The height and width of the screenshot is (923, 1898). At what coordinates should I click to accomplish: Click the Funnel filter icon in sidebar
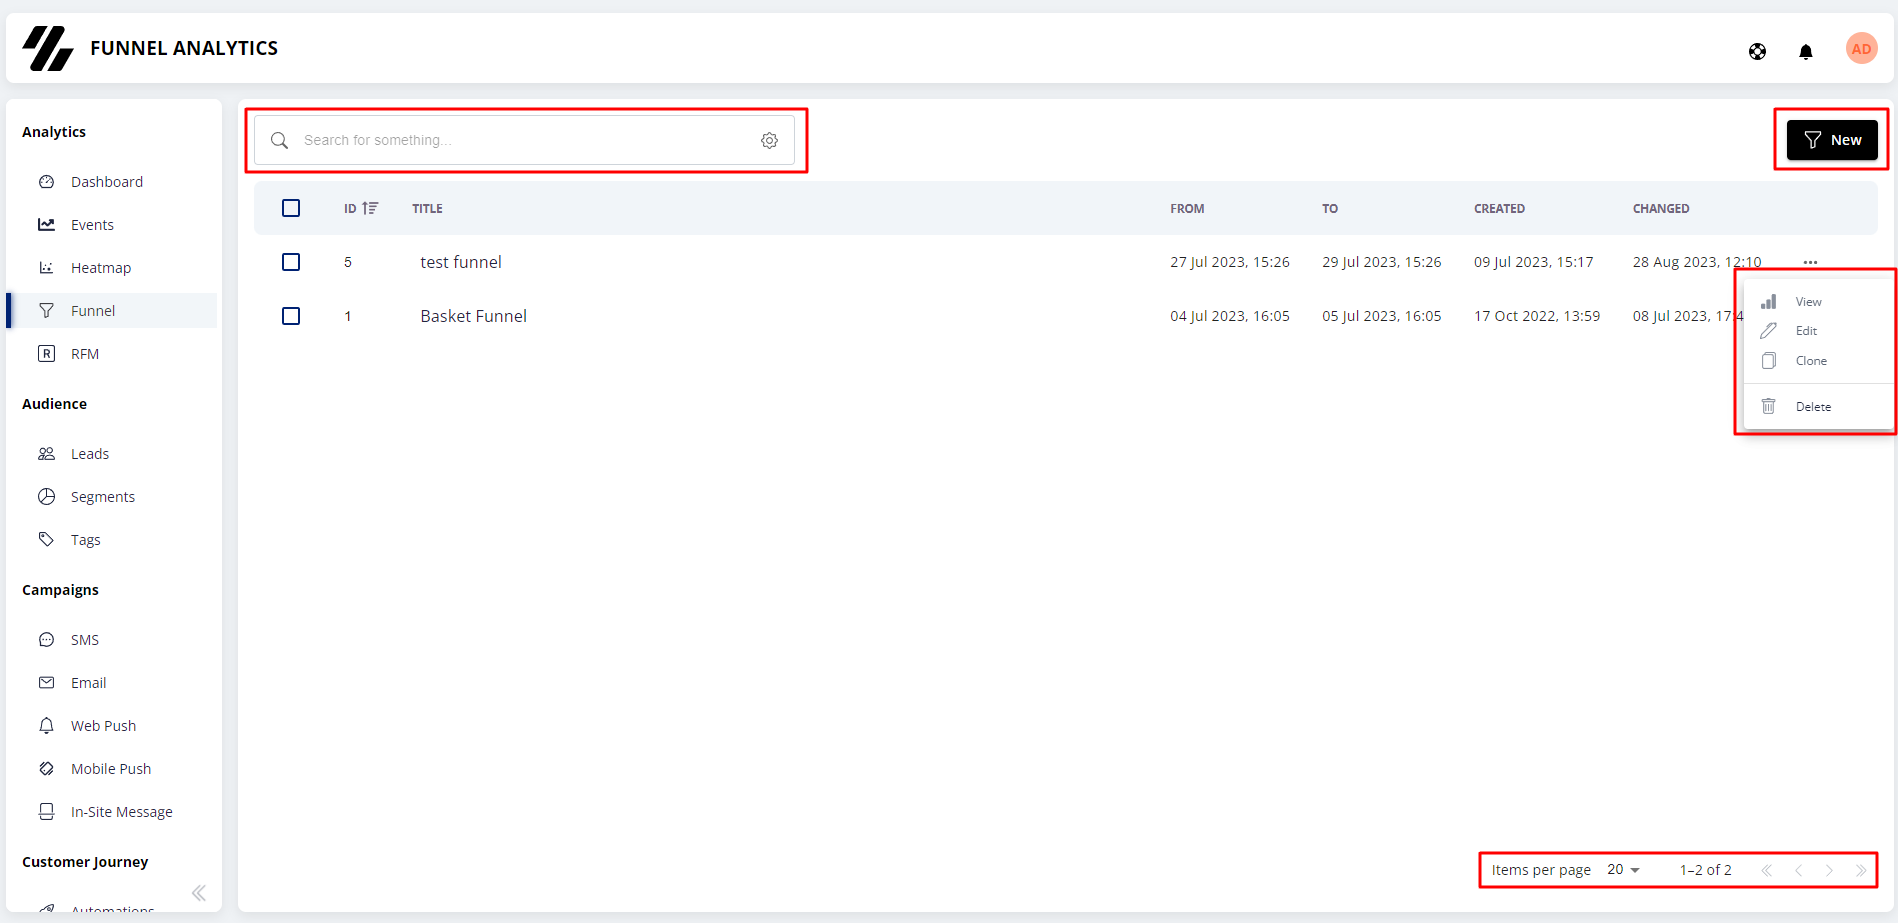[x=46, y=311]
